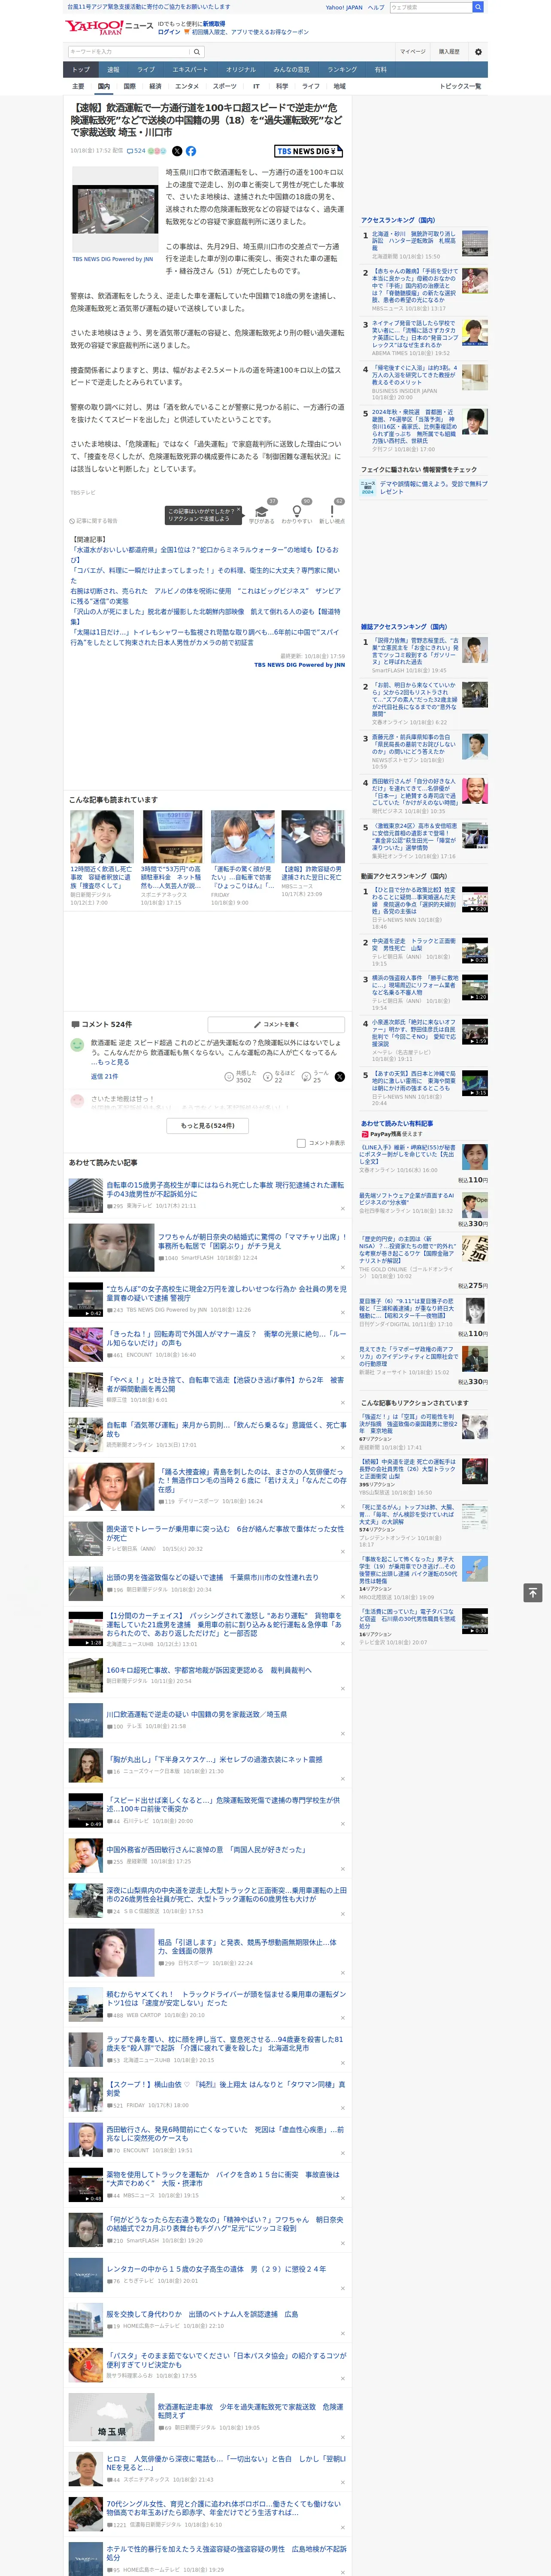
Task: Toggle the コメント非表示 checkbox
Action: pos(301,1142)
